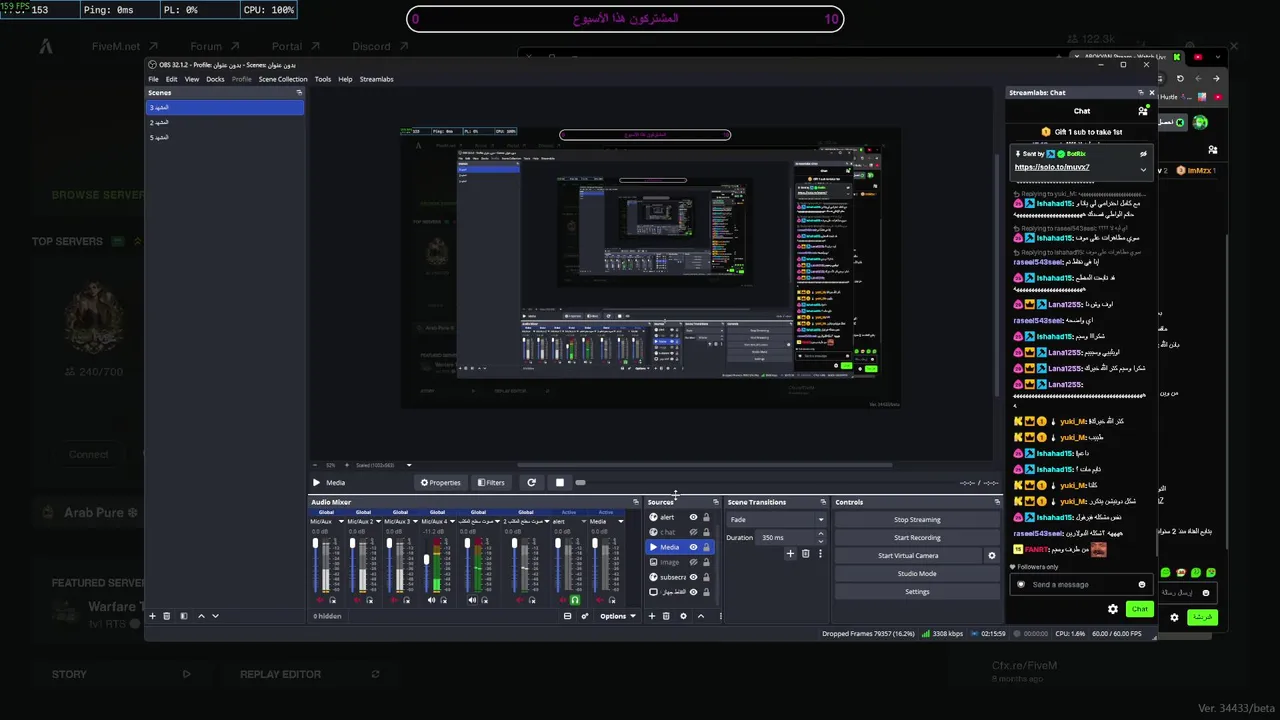Open the Docks menu
Viewport: 1280px width, 720px height.
tap(215, 79)
